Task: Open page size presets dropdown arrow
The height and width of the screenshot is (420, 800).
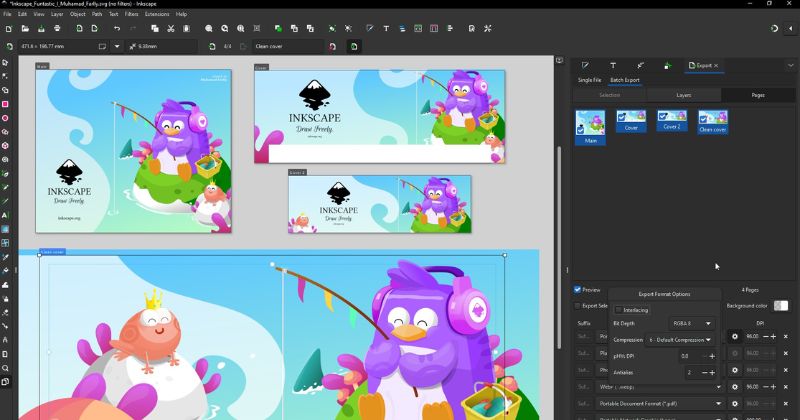Action: point(117,46)
